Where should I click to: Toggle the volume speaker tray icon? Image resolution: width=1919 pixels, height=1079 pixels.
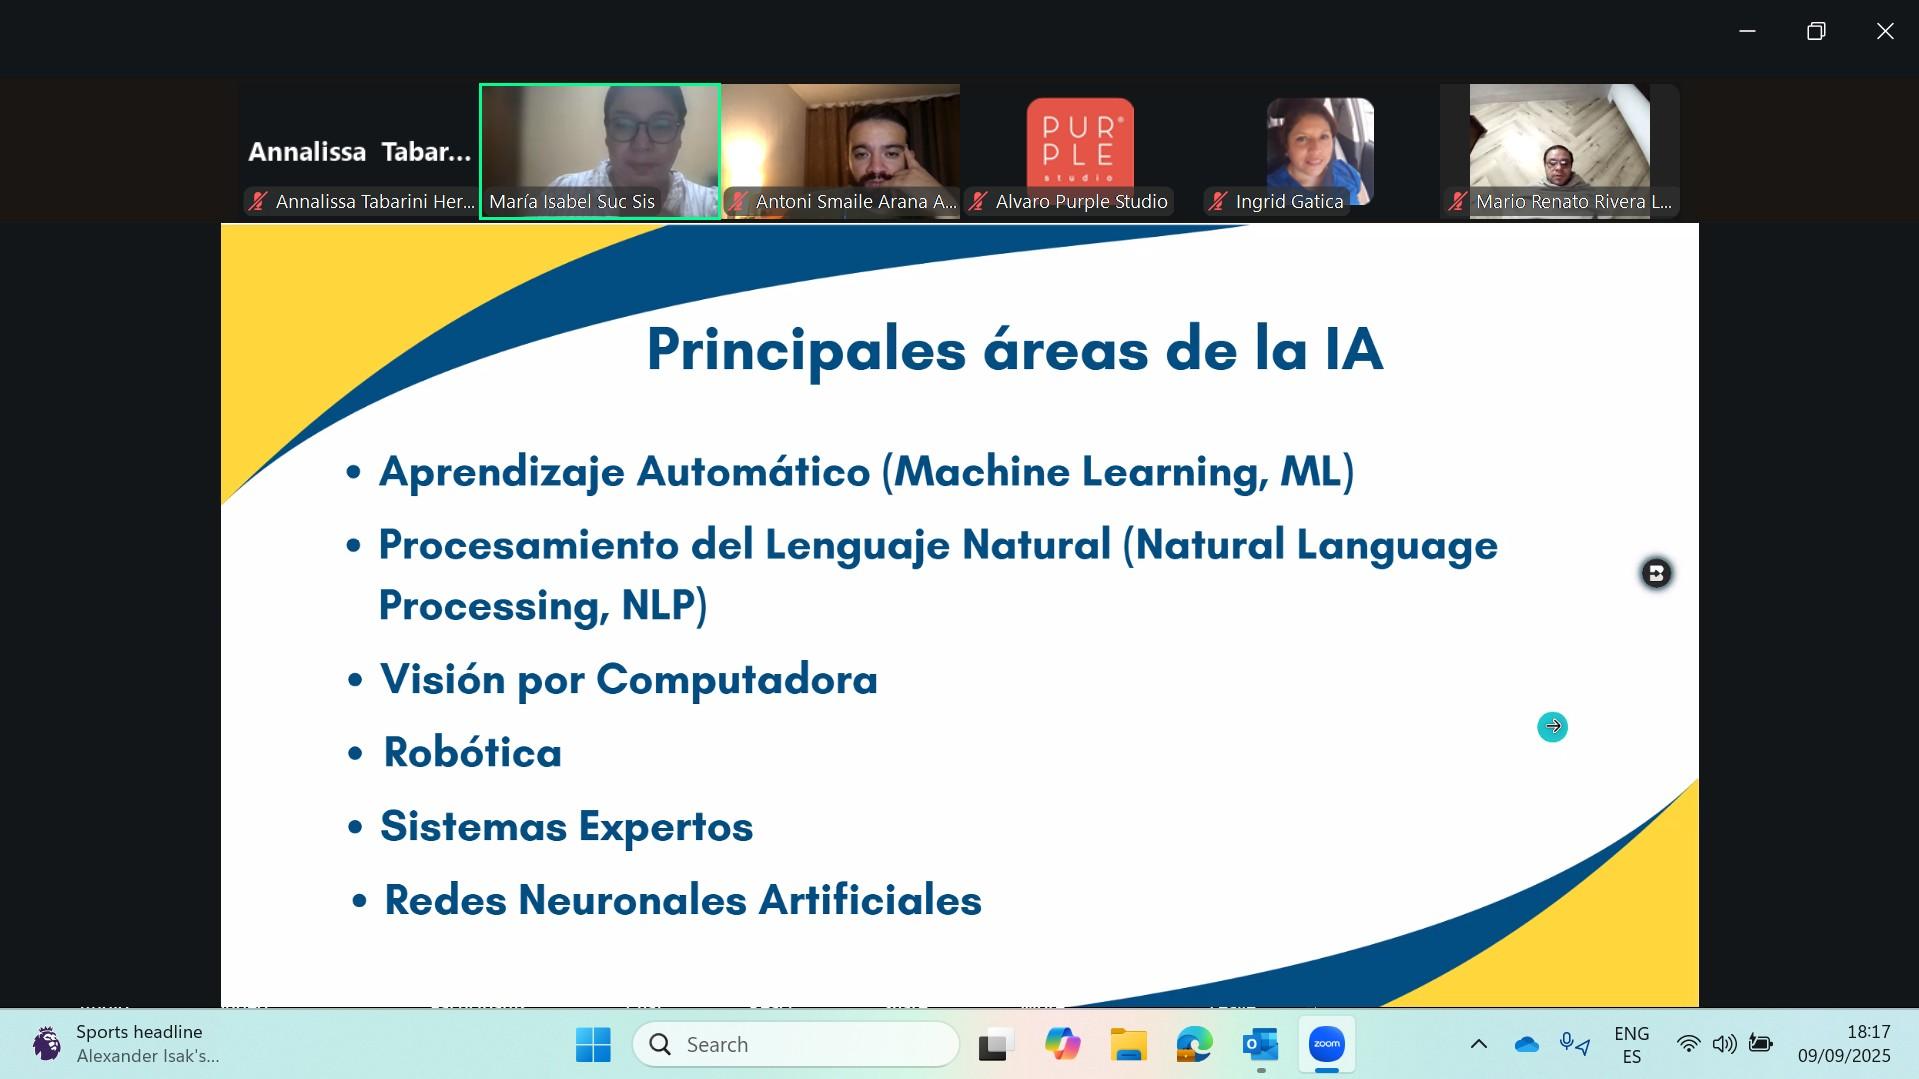[x=1724, y=1045]
